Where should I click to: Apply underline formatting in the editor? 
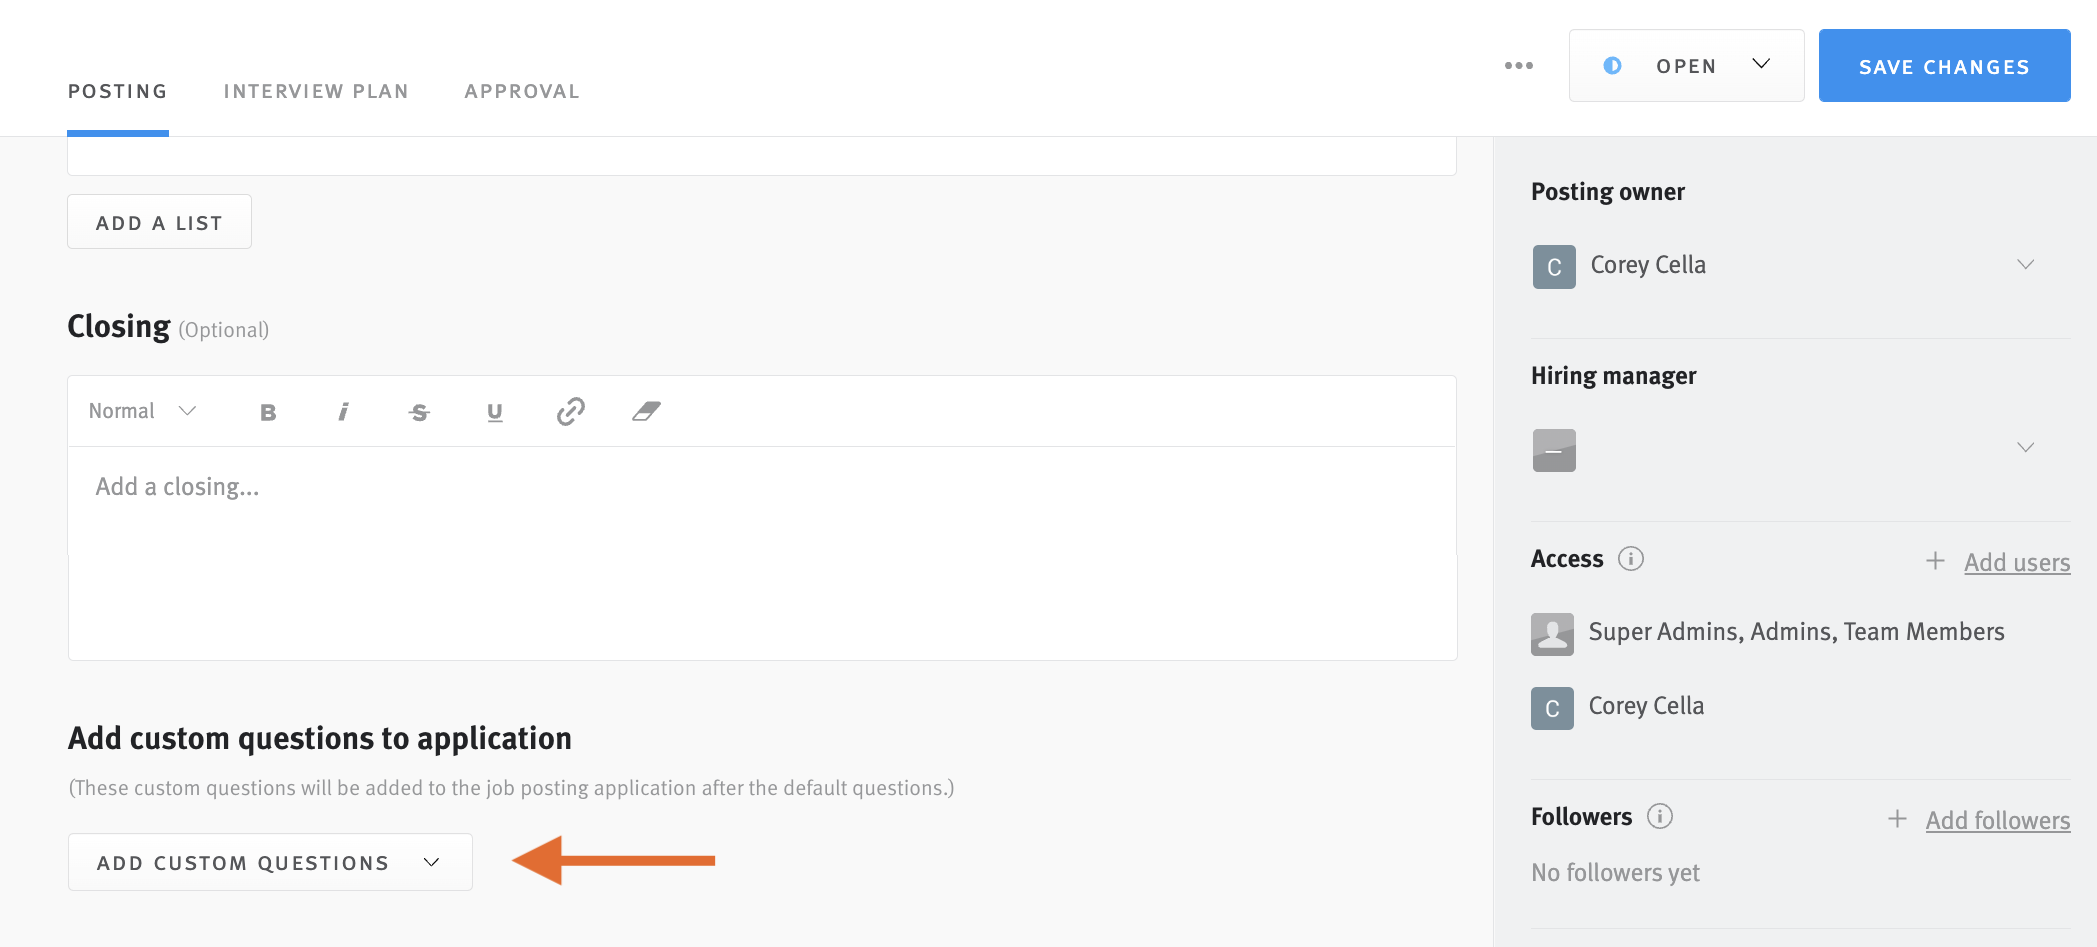[x=495, y=411]
